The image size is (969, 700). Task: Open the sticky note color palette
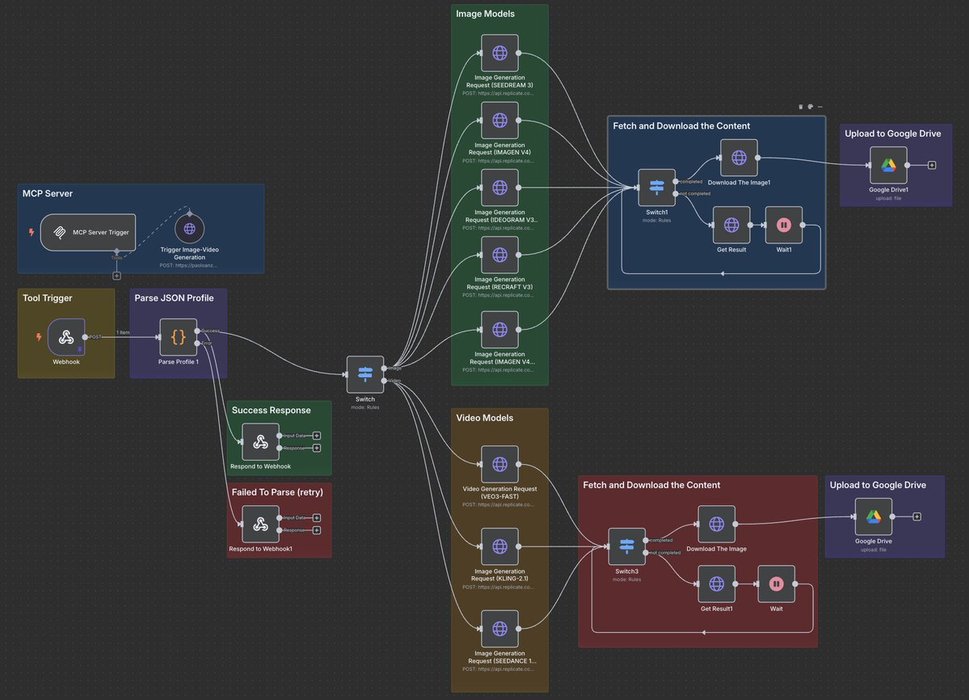tap(810, 107)
